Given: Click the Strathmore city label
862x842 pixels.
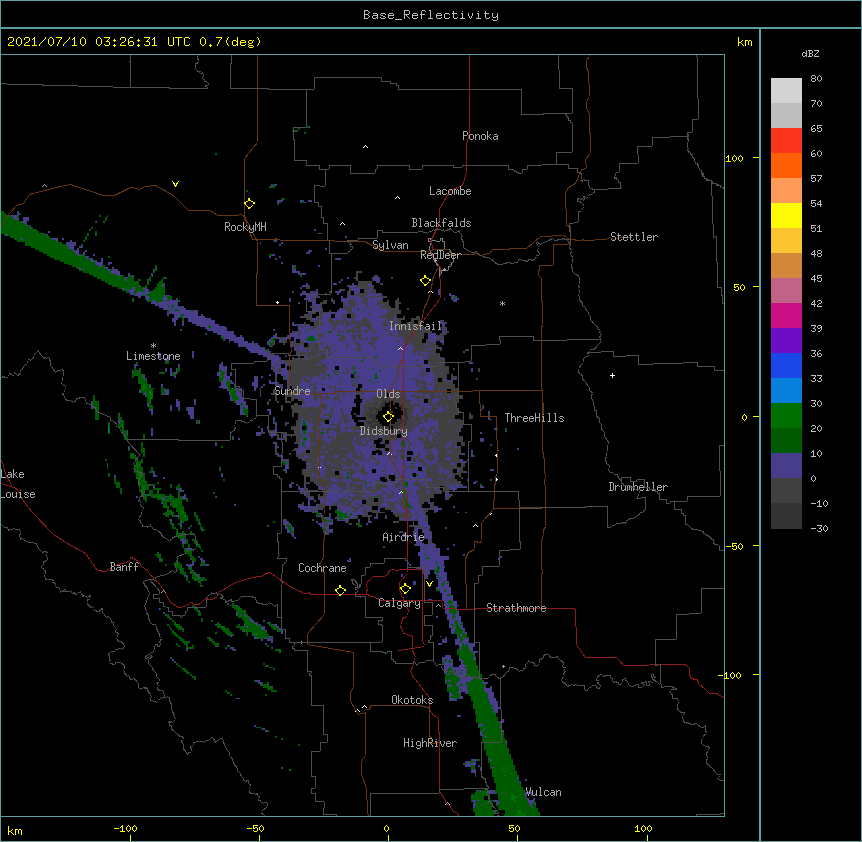Looking at the screenshot, I should [516, 608].
